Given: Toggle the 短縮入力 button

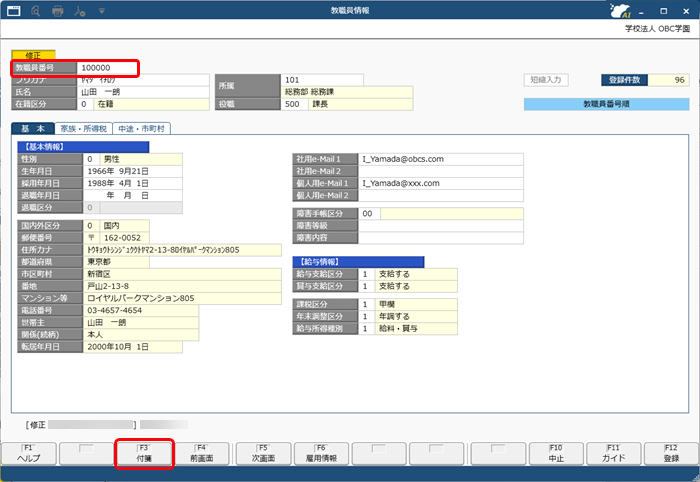Looking at the screenshot, I should click(553, 80).
